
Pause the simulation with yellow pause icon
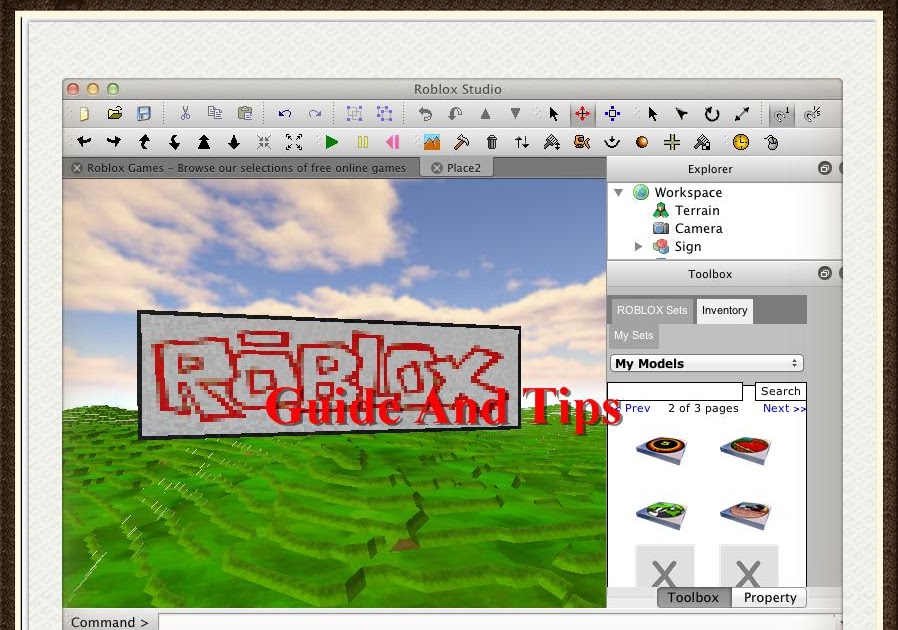point(363,142)
